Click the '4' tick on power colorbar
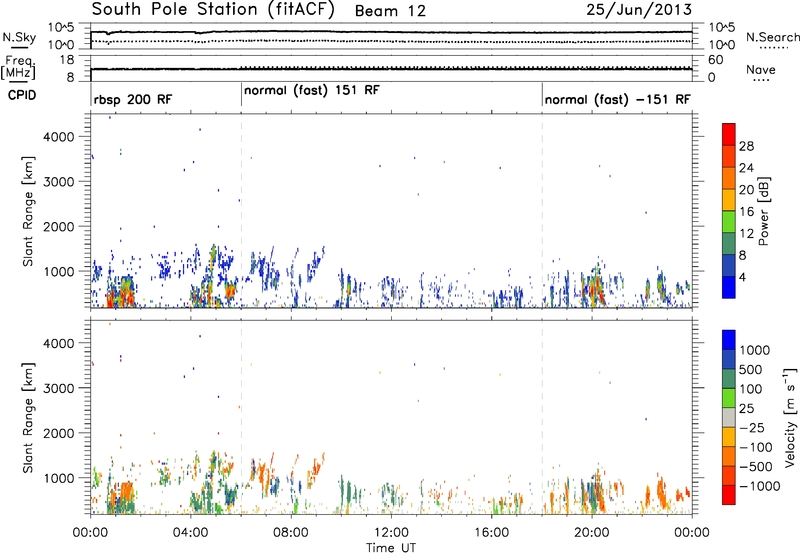800x554 pixels. (x=743, y=277)
